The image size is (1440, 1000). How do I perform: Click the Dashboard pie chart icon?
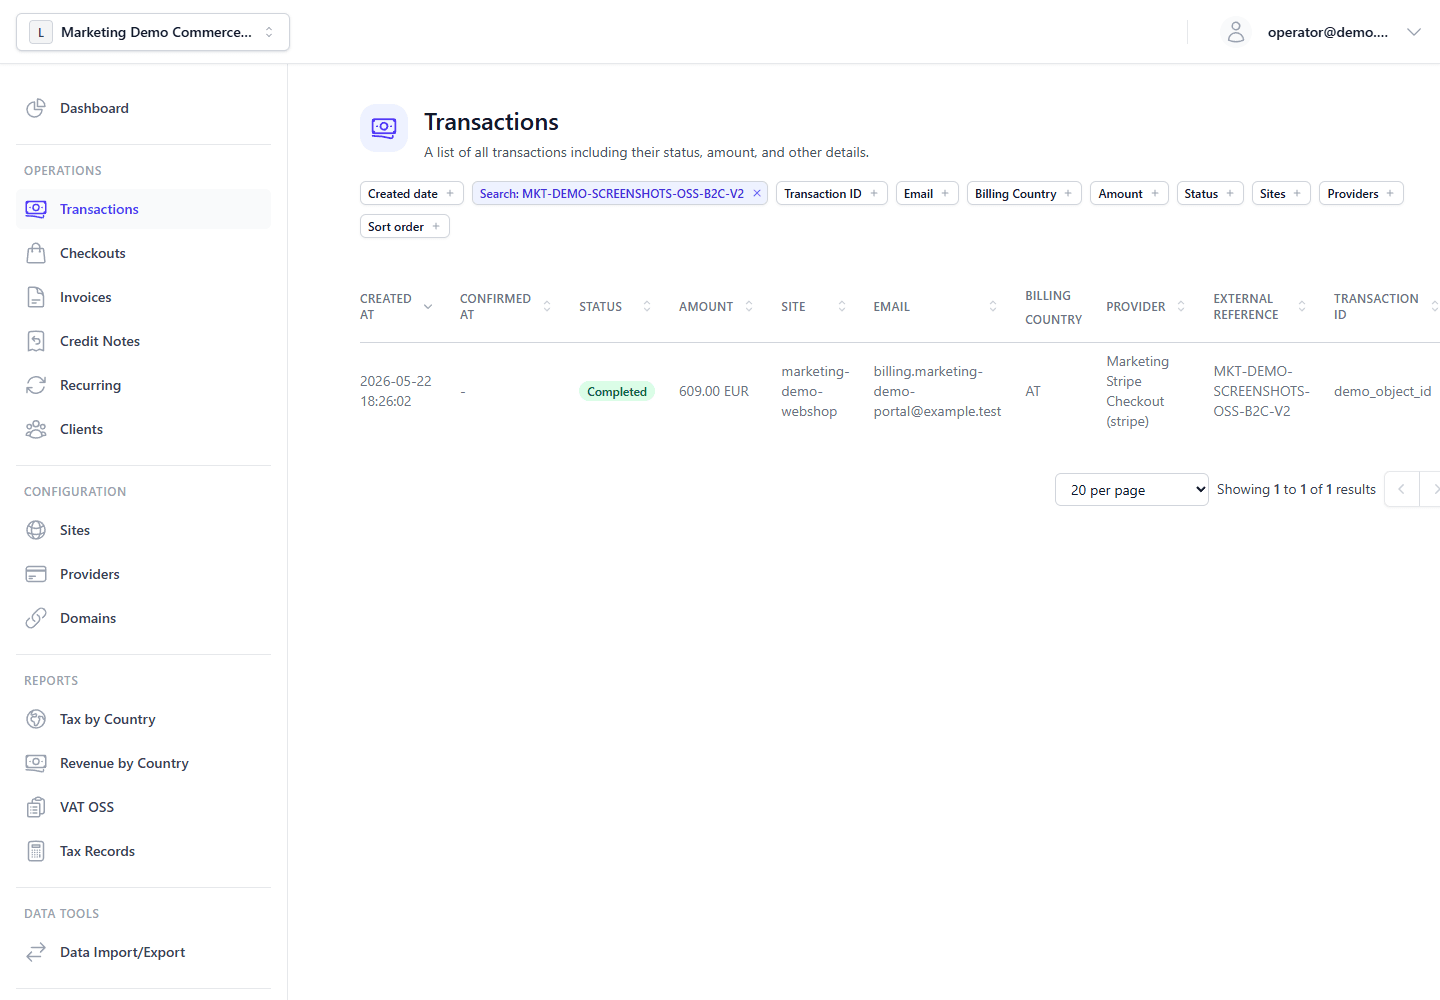(x=36, y=108)
